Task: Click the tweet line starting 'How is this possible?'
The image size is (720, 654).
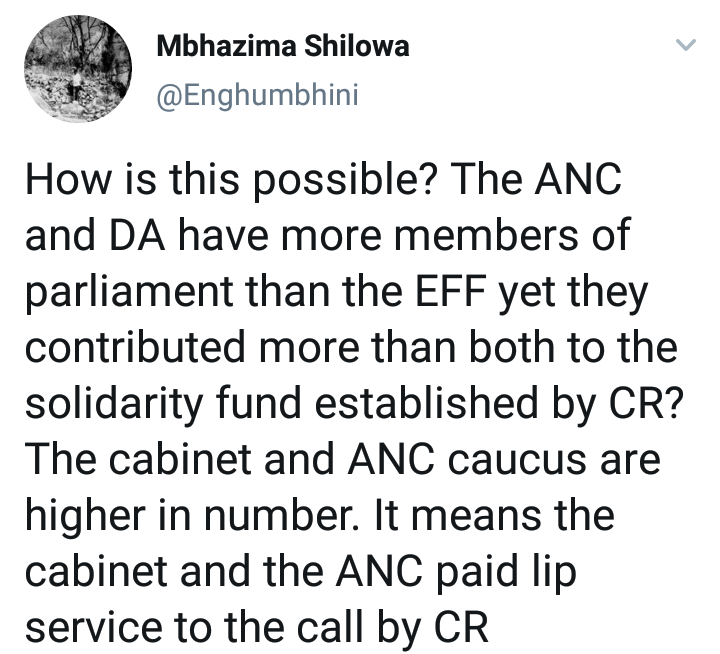Action: [323, 180]
